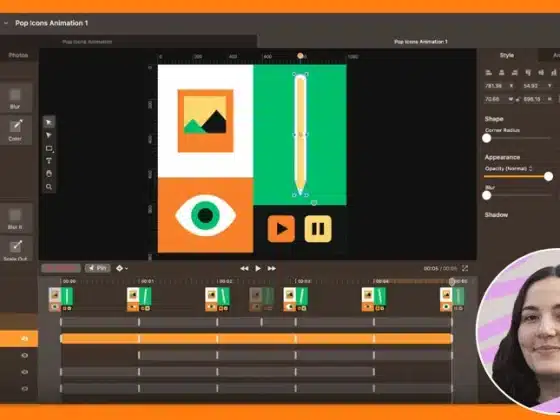The height and width of the screenshot is (420, 560).
Task: Click the align horizontal center icon
Action: click(501, 73)
